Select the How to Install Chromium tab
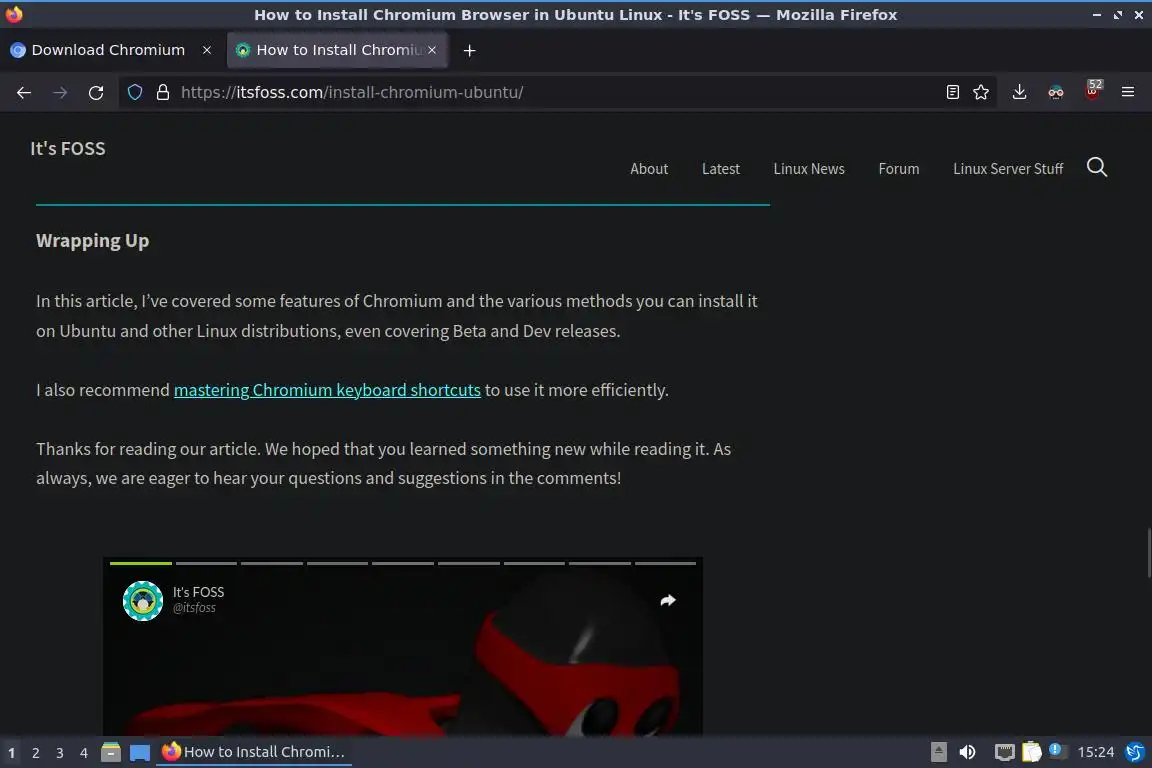The width and height of the screenshot is (1152, 768). 337,50
